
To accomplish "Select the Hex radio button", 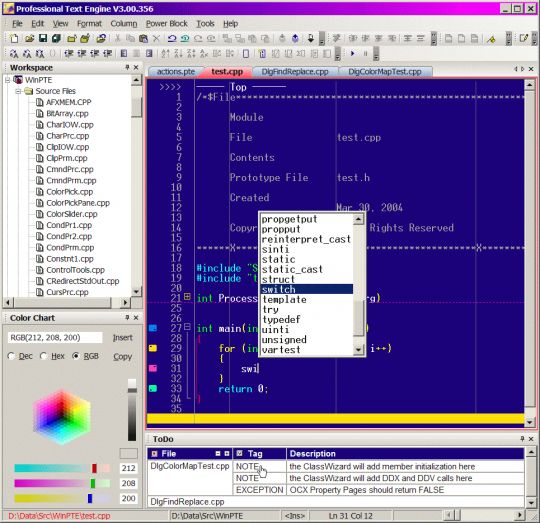I will click(x=43, y=356).
